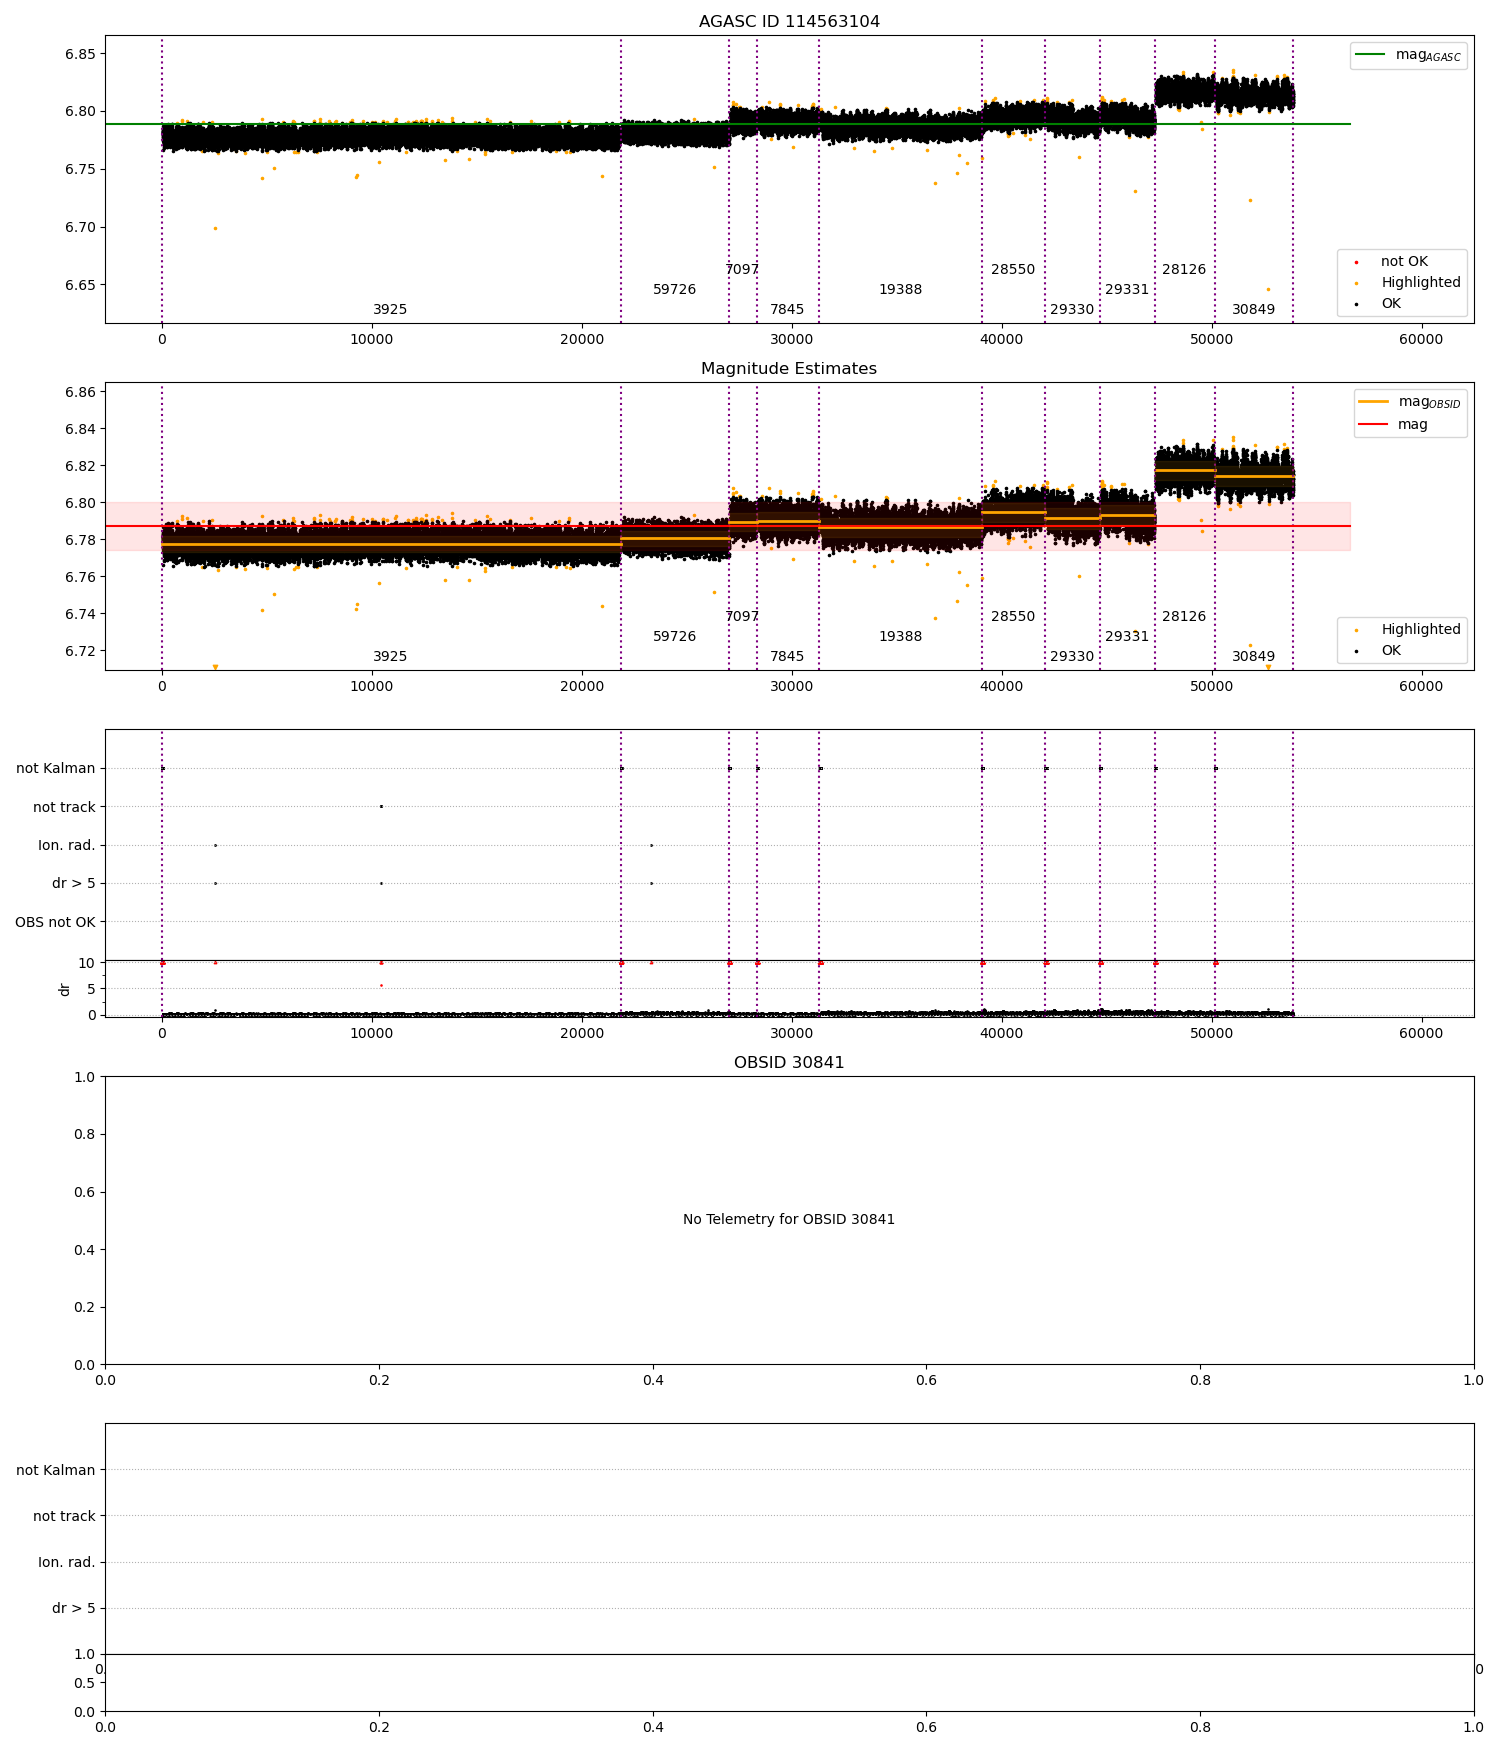Click the 6.85 y-axis tick label

click(80, 54)
